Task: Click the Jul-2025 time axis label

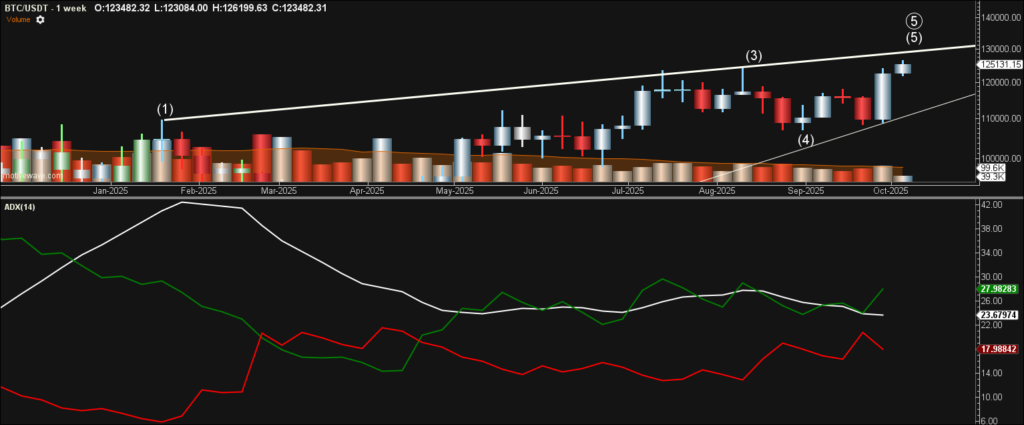Action: [x=628, y=191]
